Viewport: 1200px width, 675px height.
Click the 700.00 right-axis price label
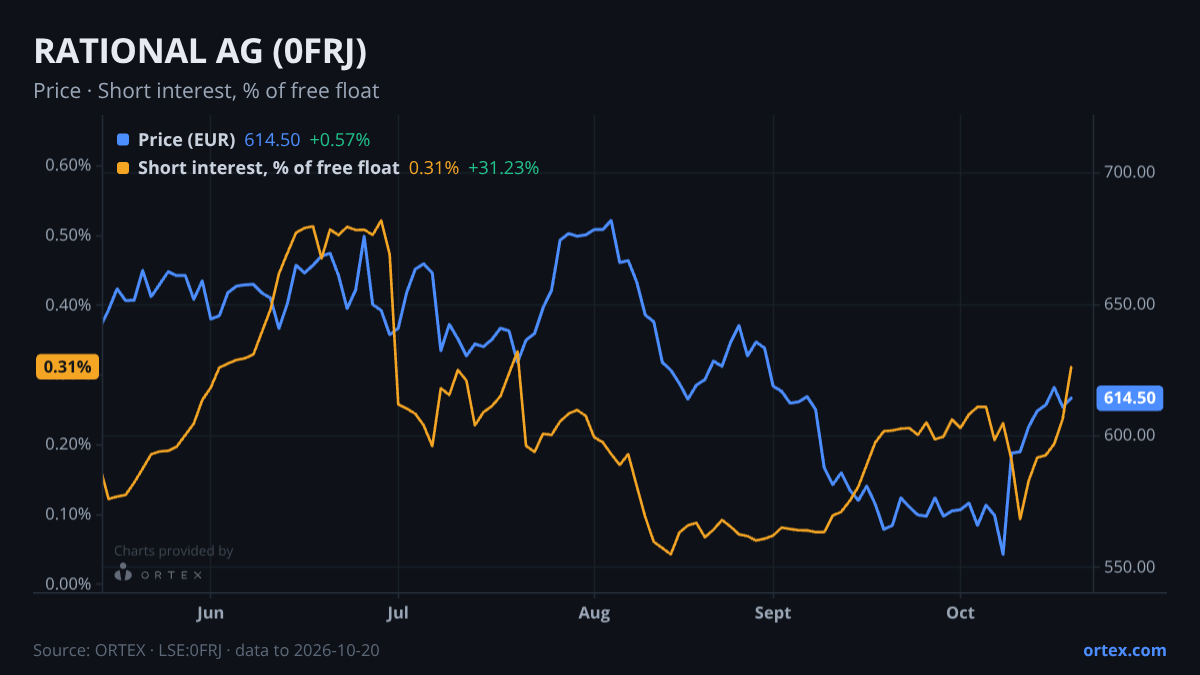(1130, 172)
